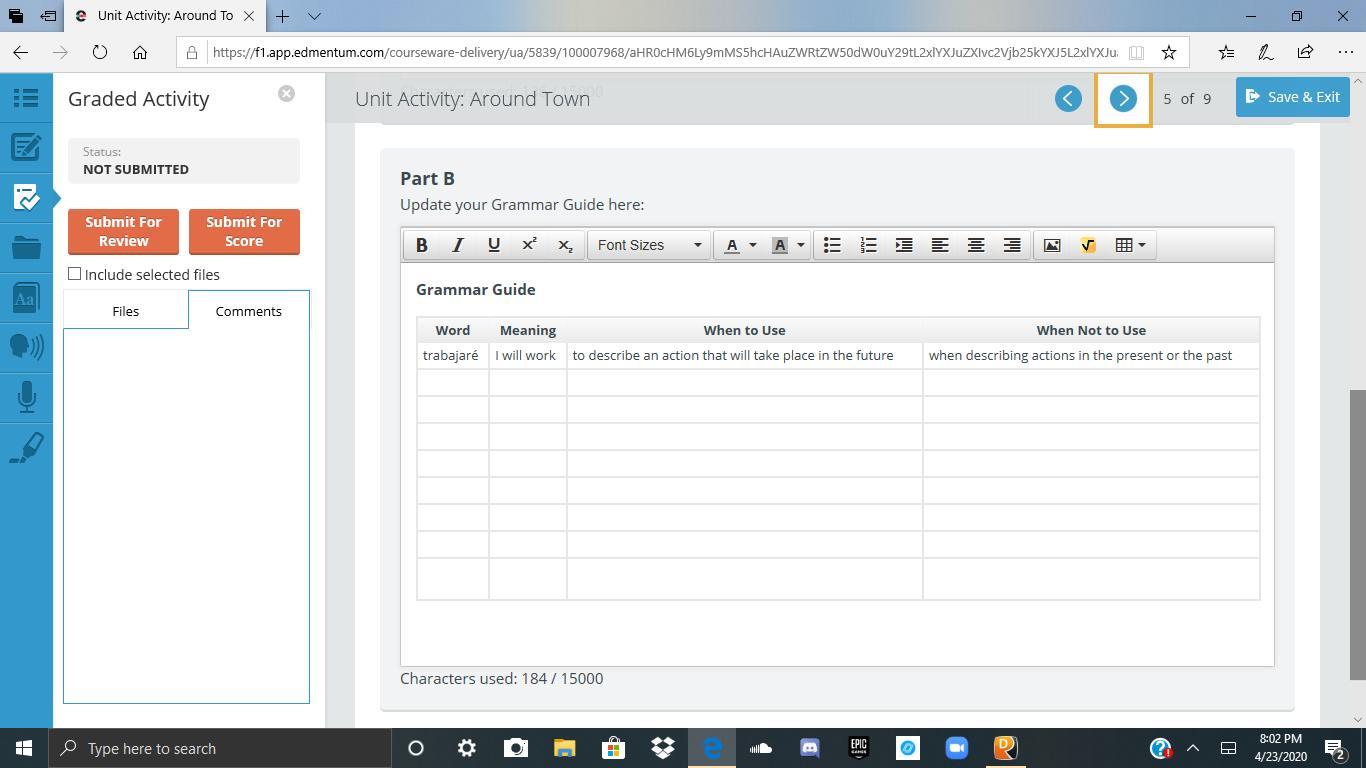Open the math equation editor icon
Screen dimensions: 1366x768
point(1088,245)
